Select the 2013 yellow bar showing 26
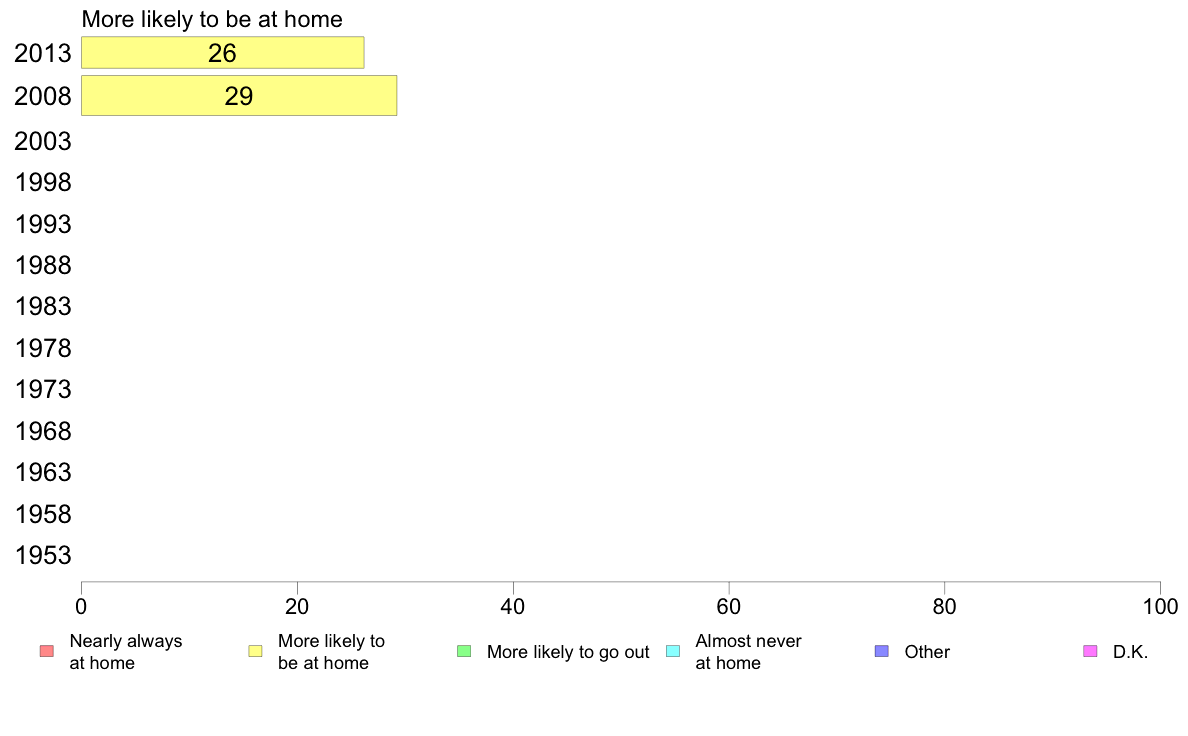The height and width of the screenshot is (736, 1188). coord(223,52)
